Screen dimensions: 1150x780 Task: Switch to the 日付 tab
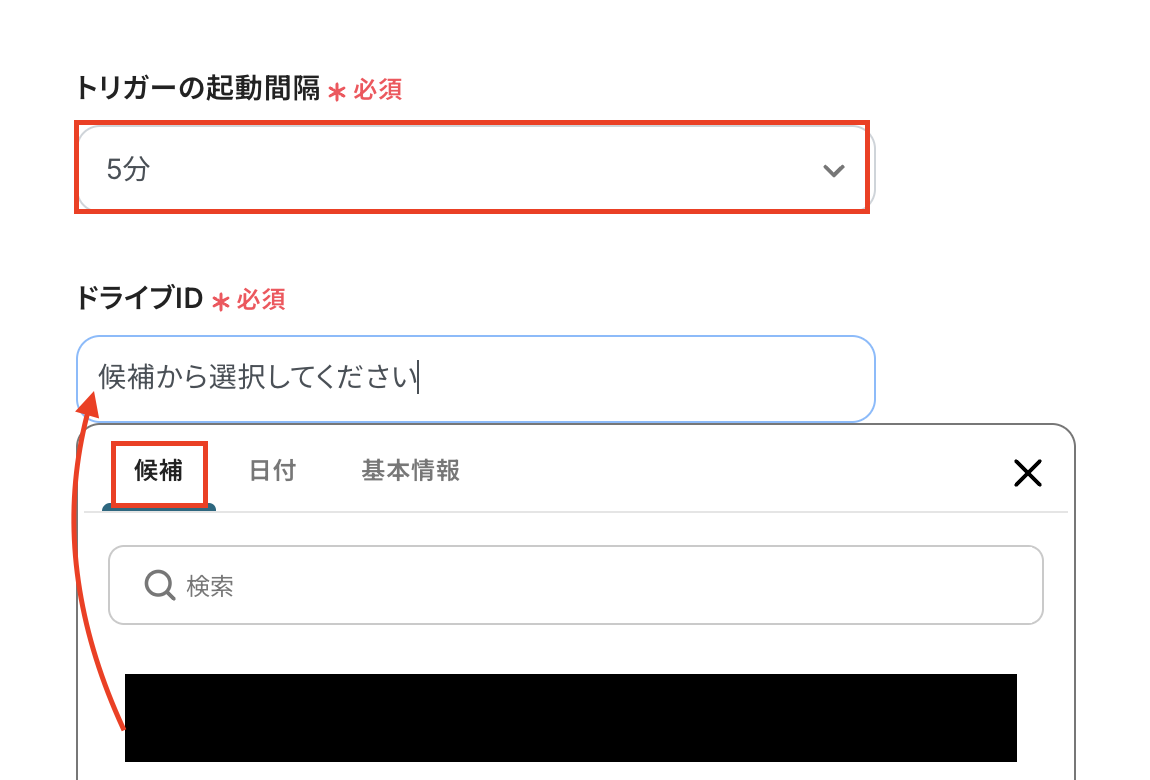pyautogui.click(x=272, y=471)
